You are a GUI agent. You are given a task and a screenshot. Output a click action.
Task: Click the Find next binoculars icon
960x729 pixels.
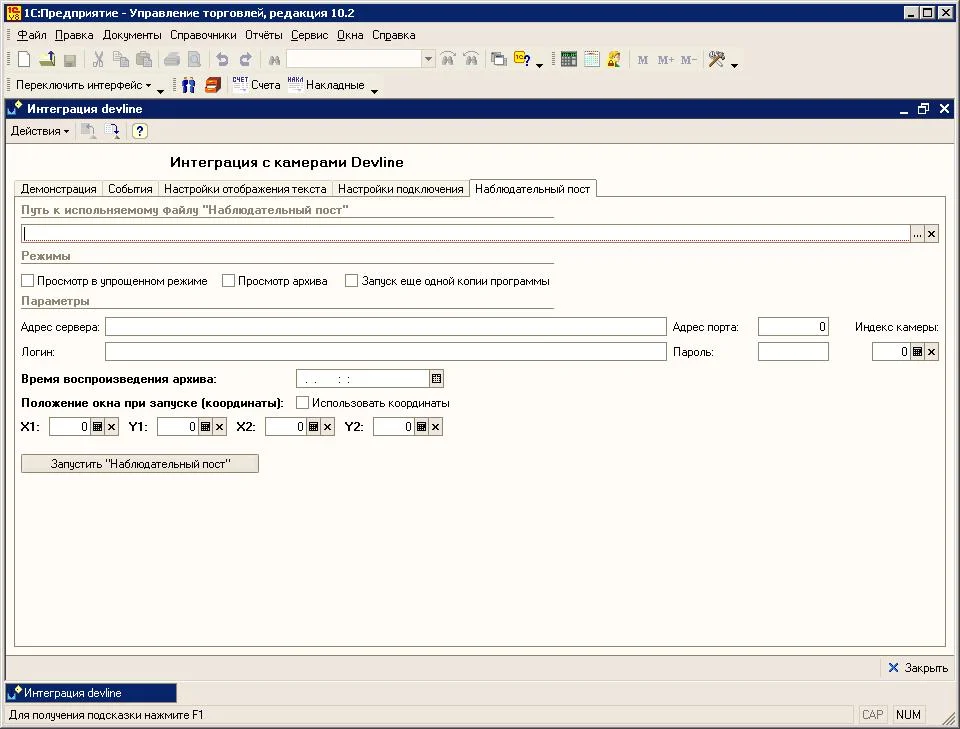(448, 59)
